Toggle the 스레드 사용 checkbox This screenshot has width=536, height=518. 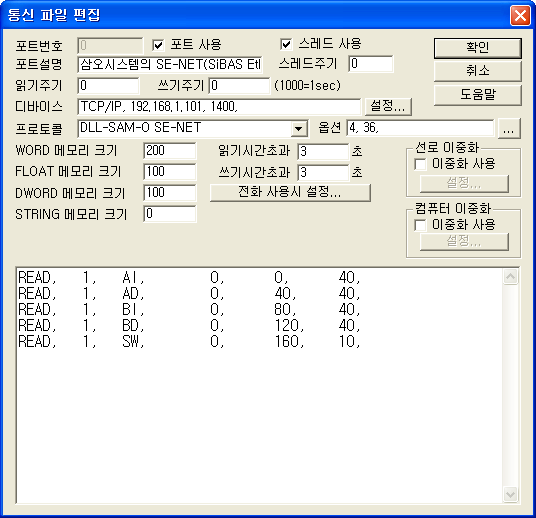click(286, 44)
